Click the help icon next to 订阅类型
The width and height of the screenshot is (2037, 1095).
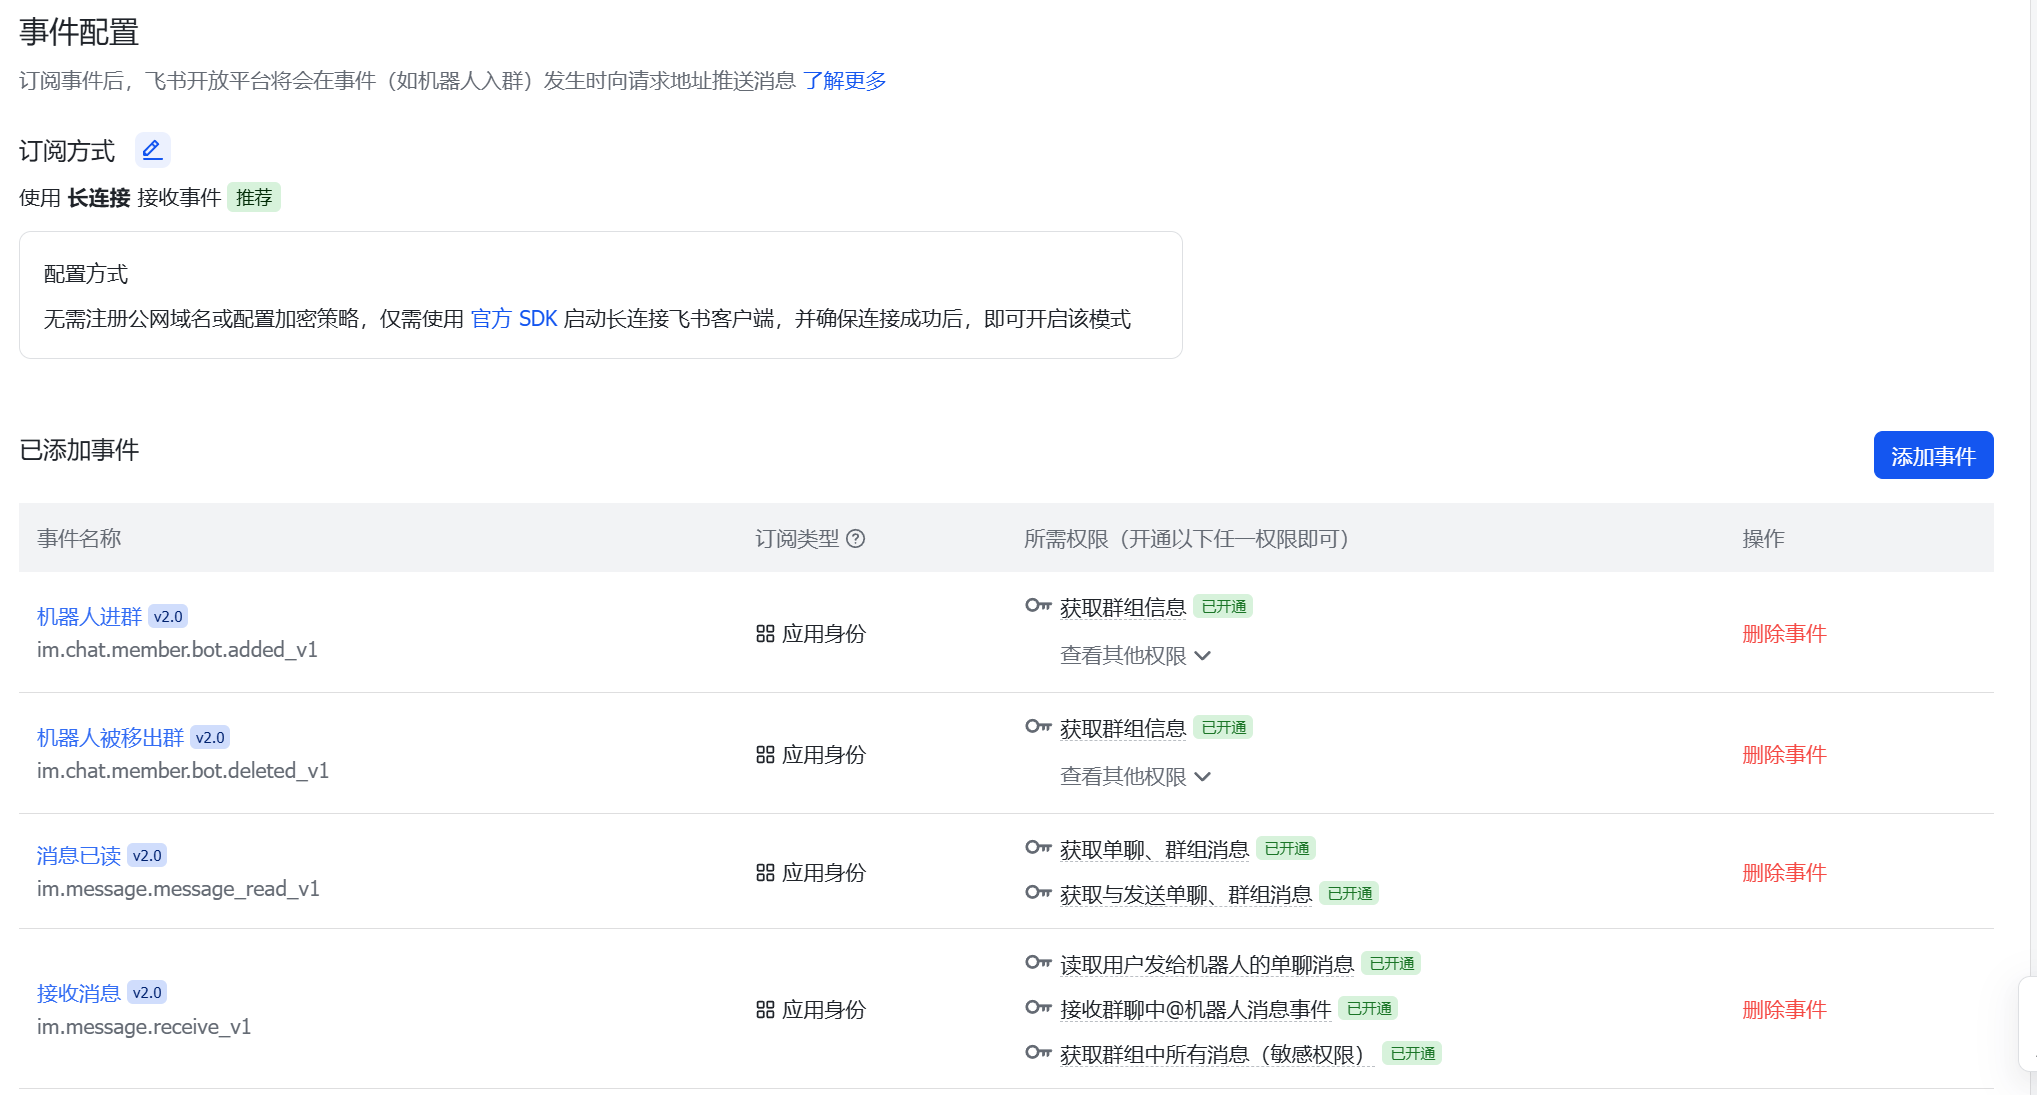tap(855, 539)
